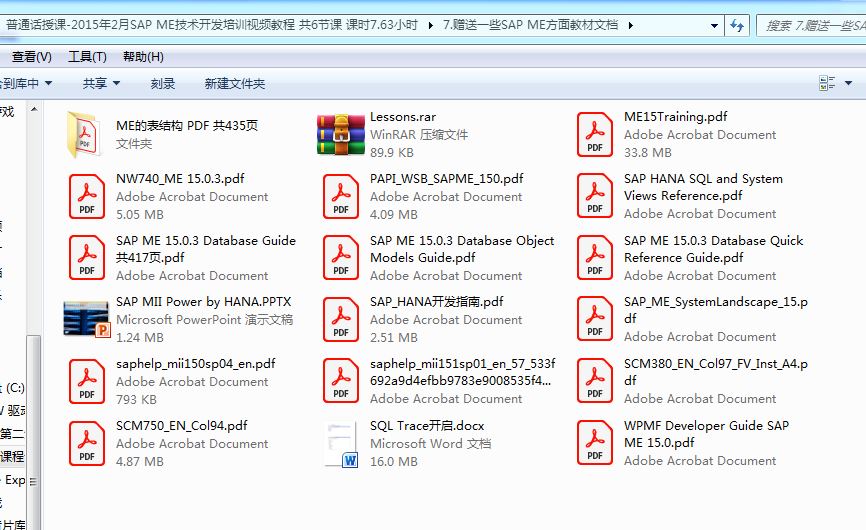Select the SQL Trace开启.docx Word icon

(x=341, y=444)
